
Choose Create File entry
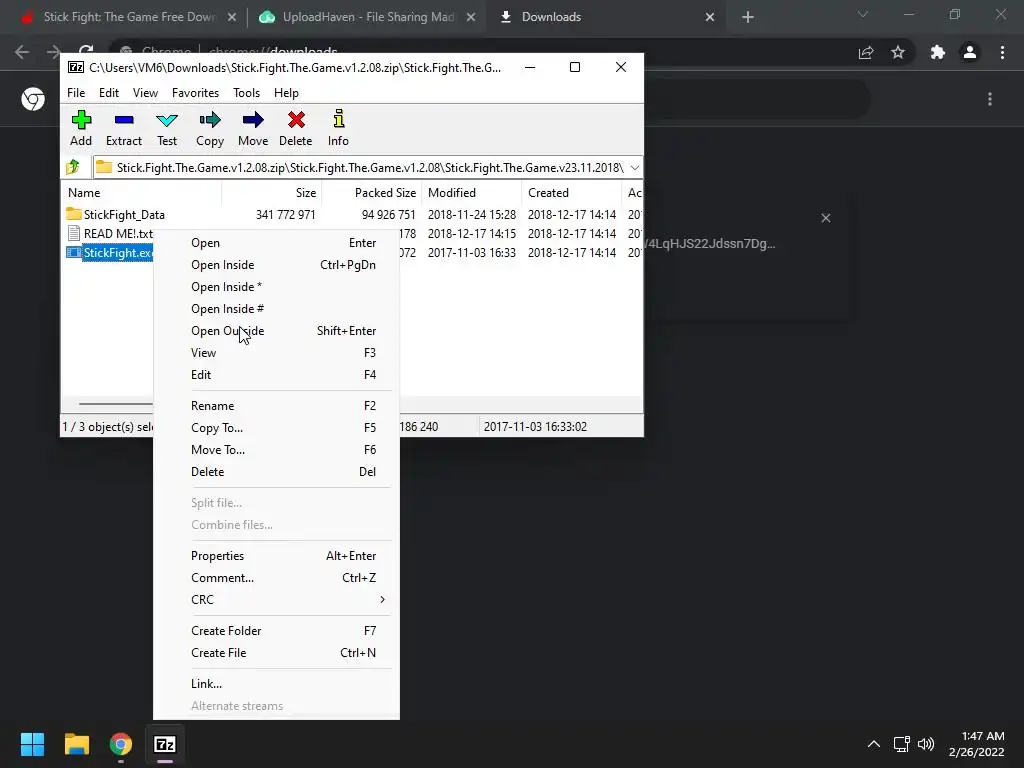pyautogui.click(x=276, y=653)
